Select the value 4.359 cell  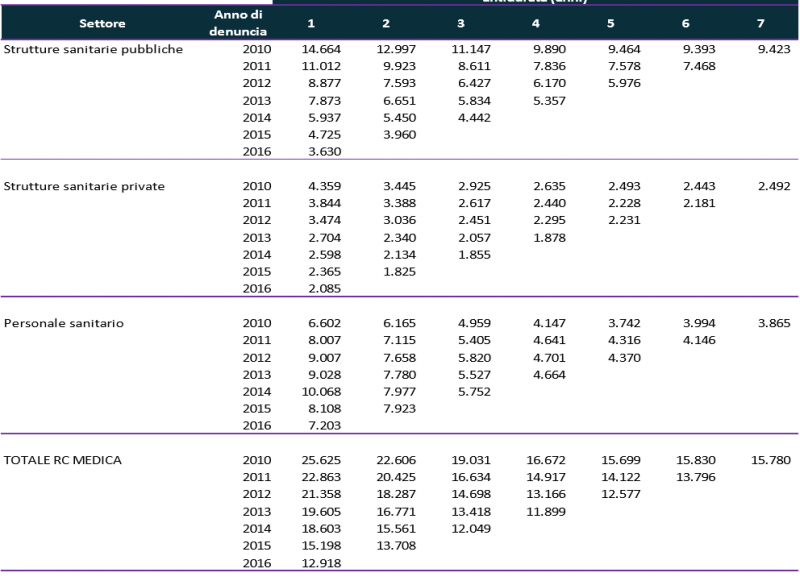pyautogui.click(x=325, y=186)
